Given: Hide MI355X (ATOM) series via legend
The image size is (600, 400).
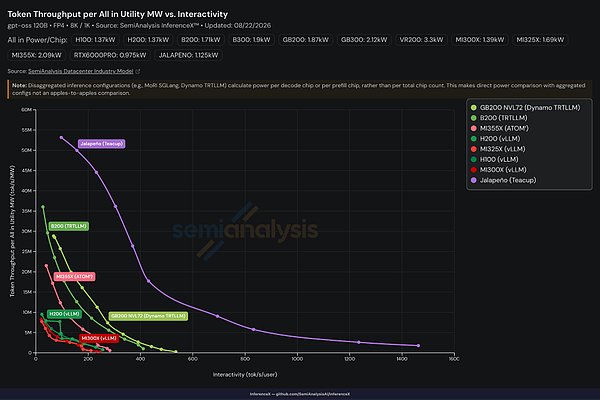Looking at the screenshot, I should (499, 128).
